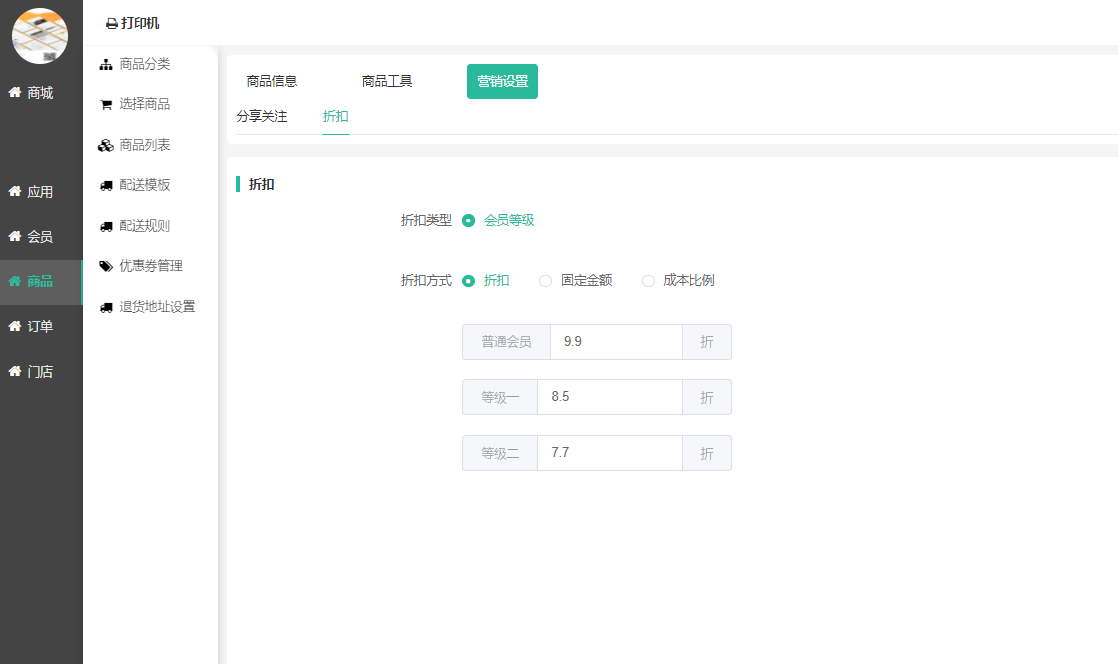
Task: Click the 折扣 section heading
Action: pos(262,184)
